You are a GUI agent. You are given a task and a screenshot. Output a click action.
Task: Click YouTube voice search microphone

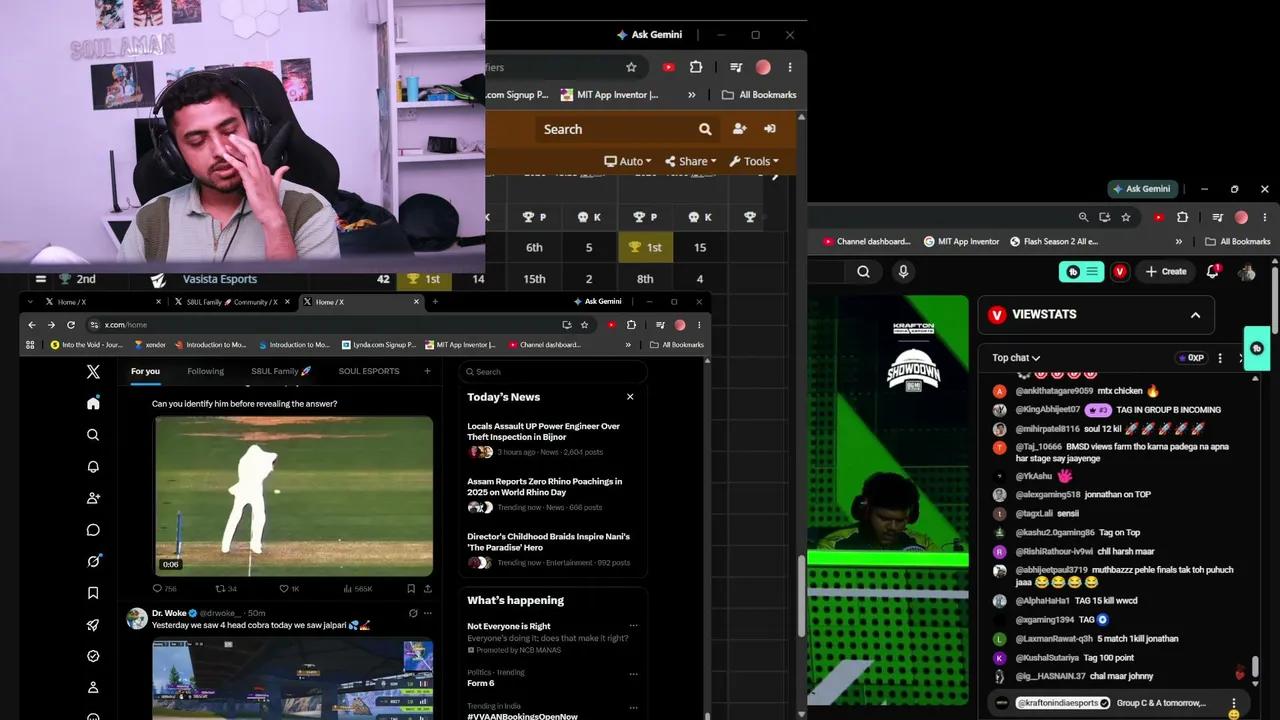(x=903, y=271)
